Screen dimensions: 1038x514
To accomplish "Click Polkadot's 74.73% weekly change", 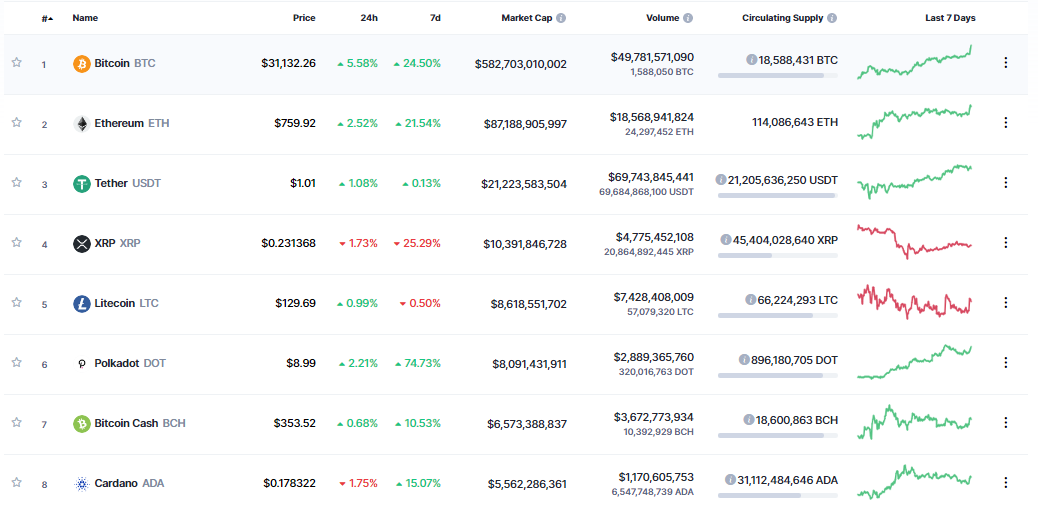I will (x=417, y=363).
